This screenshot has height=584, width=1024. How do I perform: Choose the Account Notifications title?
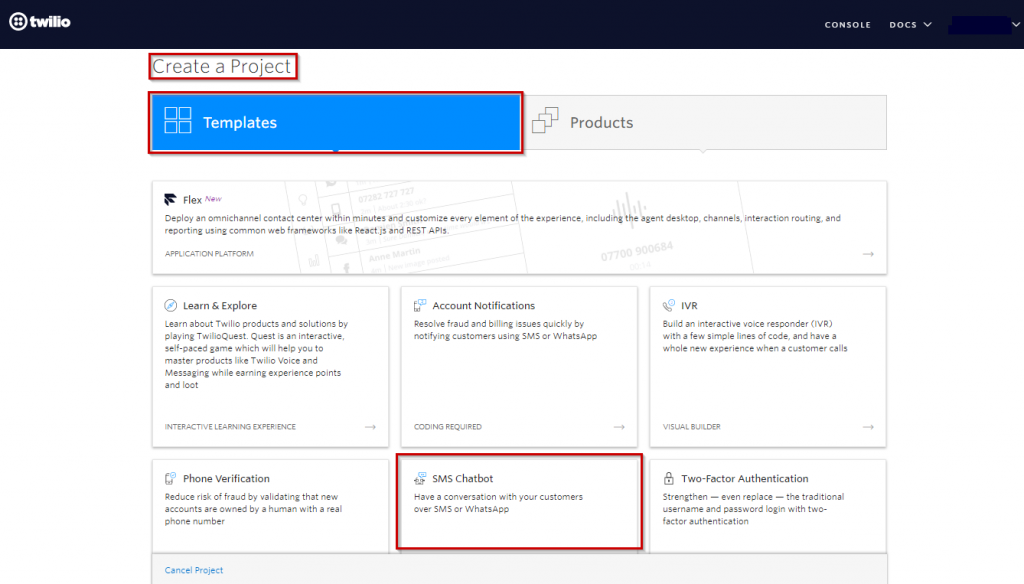pyautogui.click(x=483, y=306)
